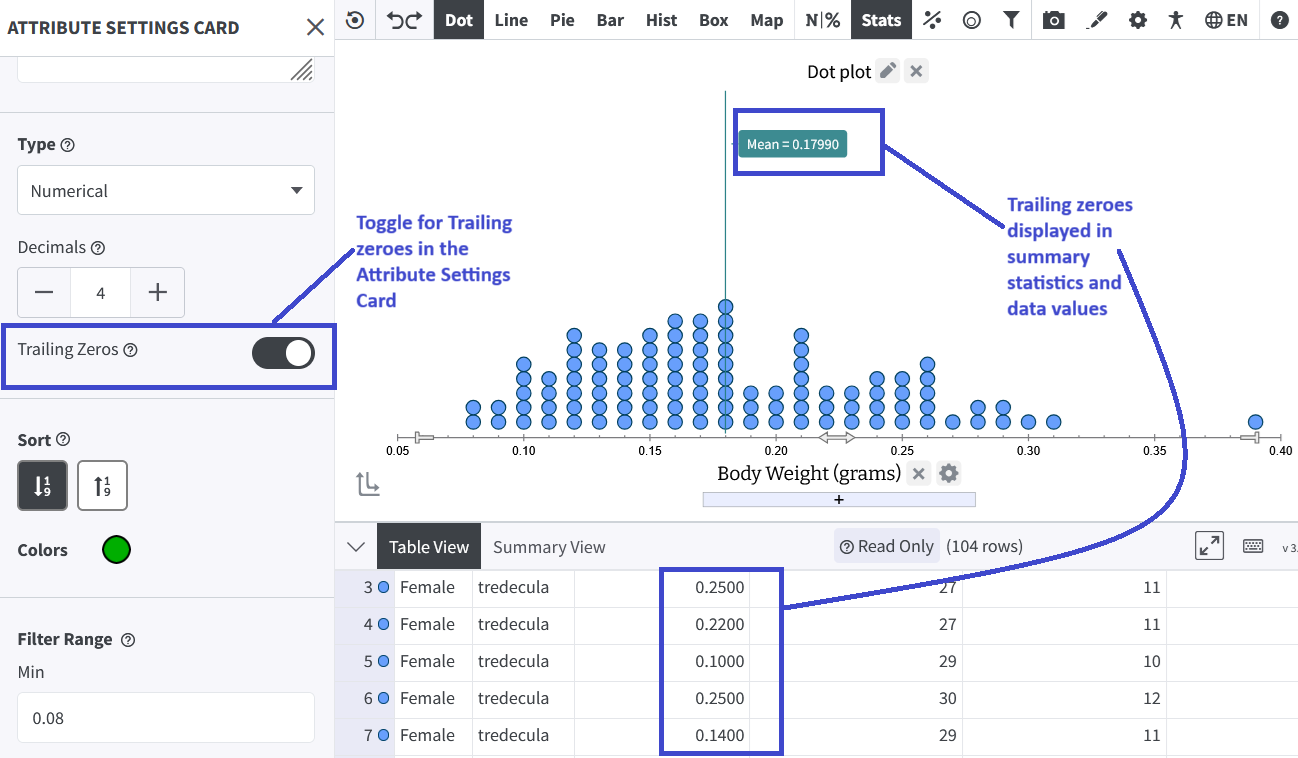Remove the Dot plot title with x
Screen dimensions: 1298x758
tap(916, 71)
